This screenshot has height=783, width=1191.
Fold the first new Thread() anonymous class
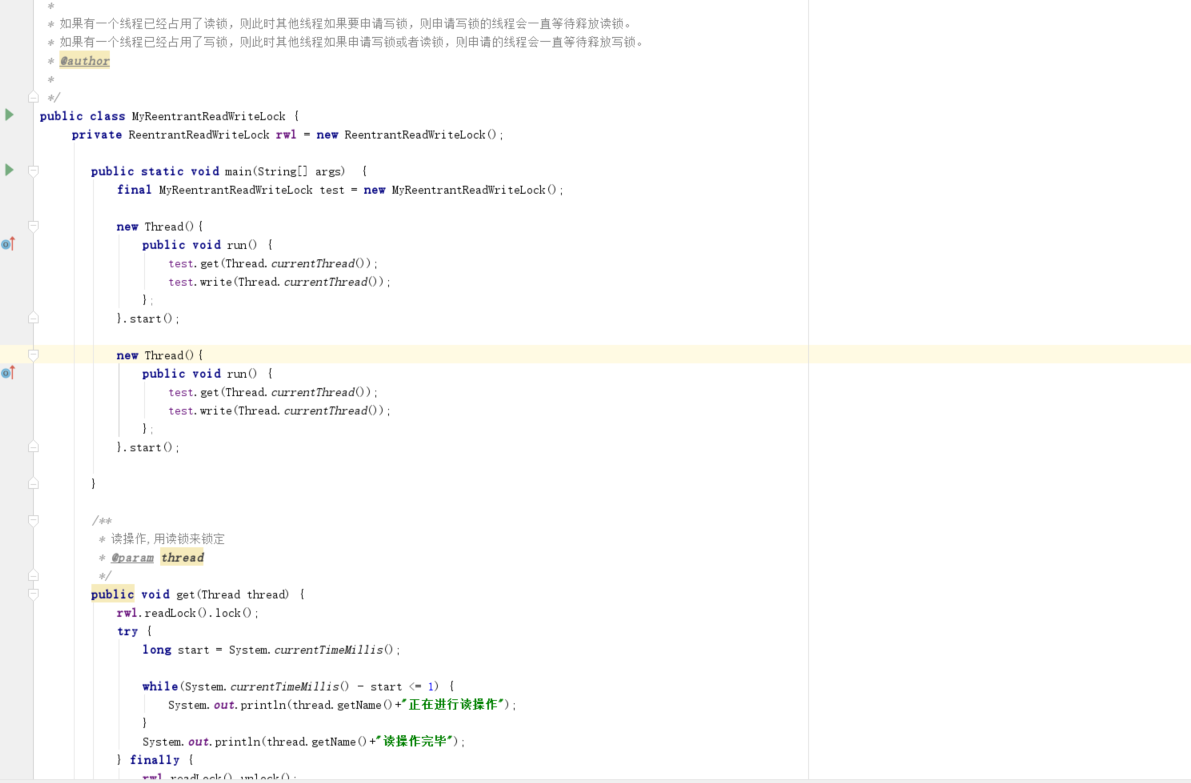click(x=33, y=226)
